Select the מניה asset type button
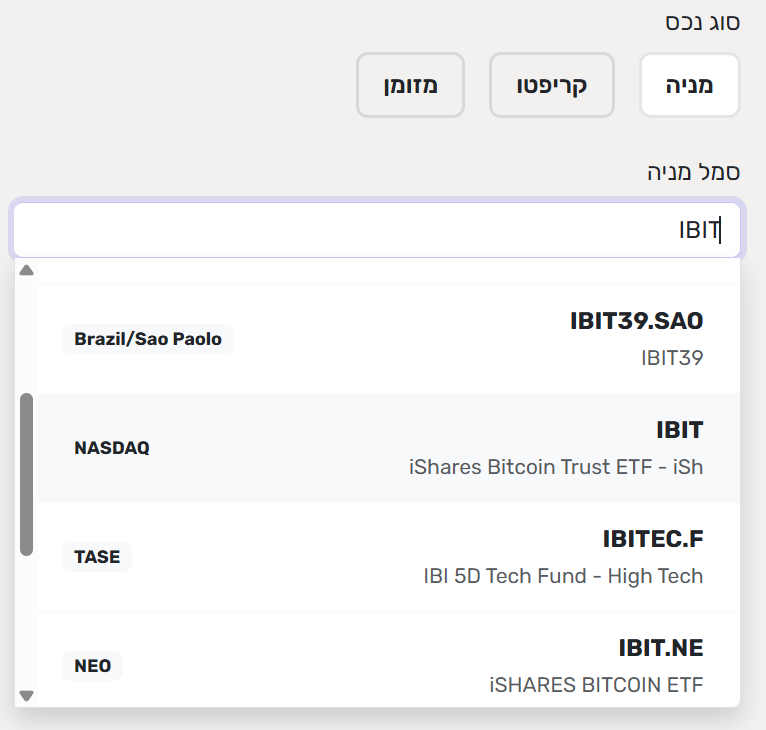This screenshot has height=730, width=766. pyautogui.click(x=689, y=85)
